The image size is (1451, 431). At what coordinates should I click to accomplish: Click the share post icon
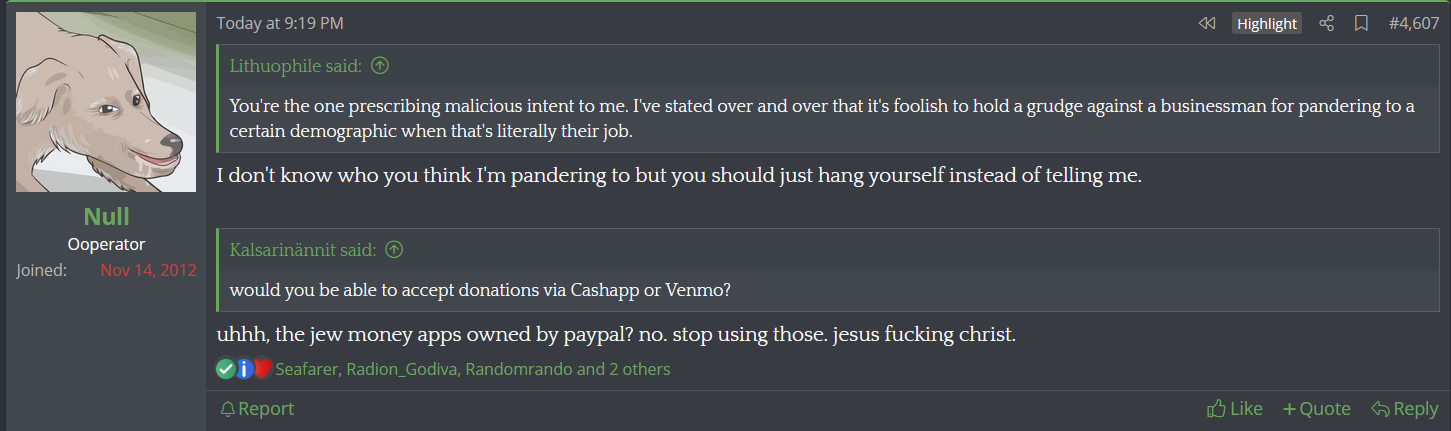[x=1327, y=23]
